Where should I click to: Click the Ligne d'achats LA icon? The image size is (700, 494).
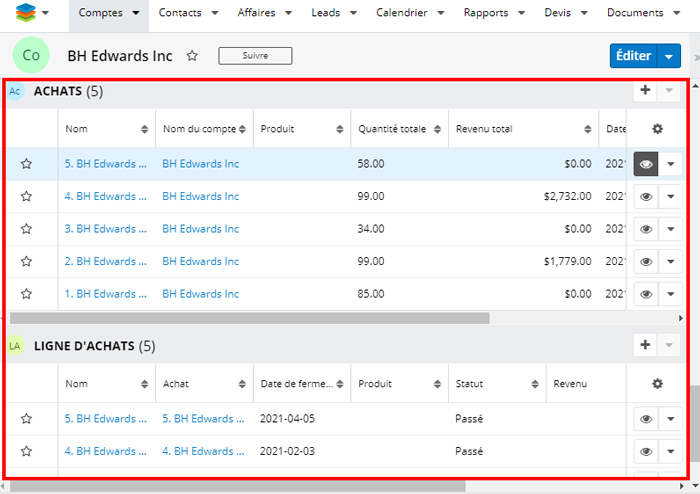tap(15, 346)
